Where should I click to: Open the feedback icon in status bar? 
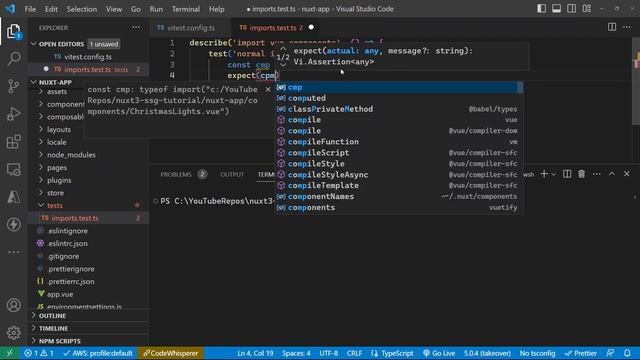(610, 353)
